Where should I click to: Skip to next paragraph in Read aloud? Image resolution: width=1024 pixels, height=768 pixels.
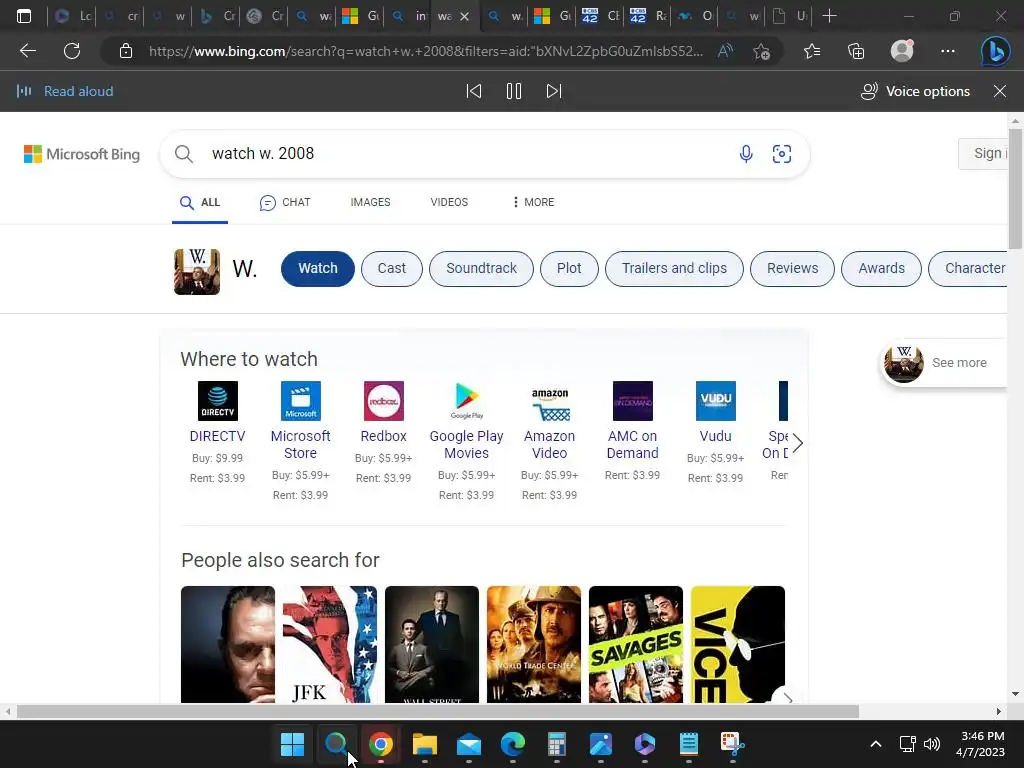pos(554,91)
